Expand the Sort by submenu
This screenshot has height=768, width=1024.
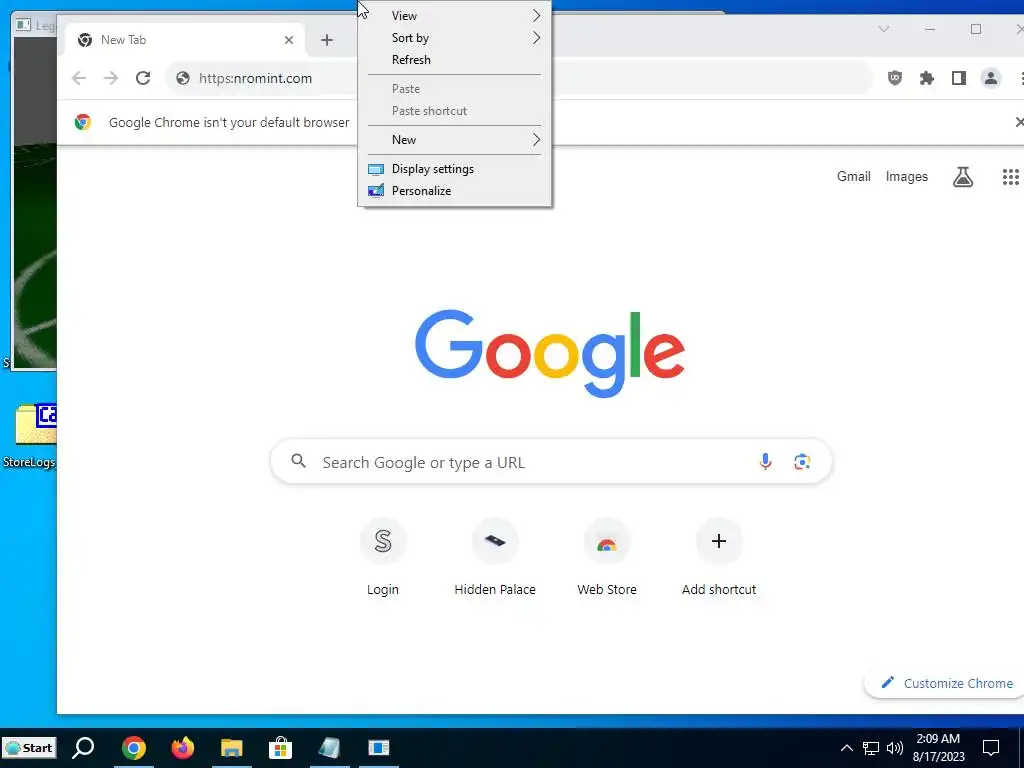pyautogui.click(x=455, y=38)
